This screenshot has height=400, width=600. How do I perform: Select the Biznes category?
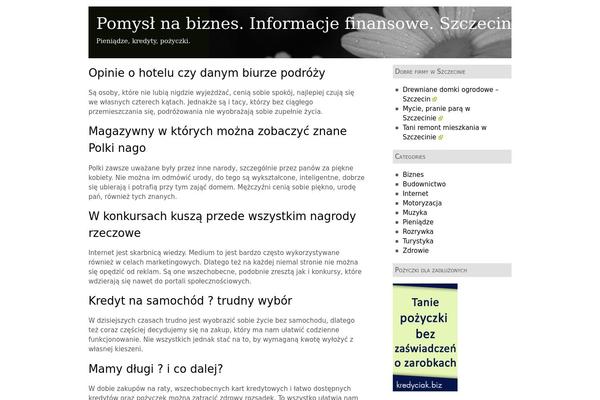[413, 175]
